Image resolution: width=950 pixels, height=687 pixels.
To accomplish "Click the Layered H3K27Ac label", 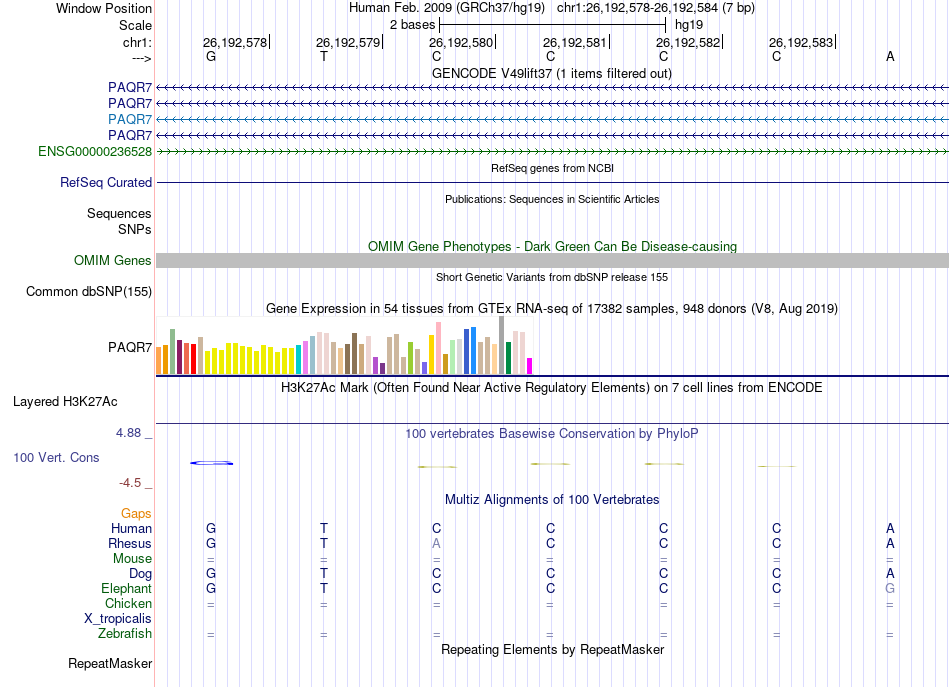I will (x=65, y=402).
